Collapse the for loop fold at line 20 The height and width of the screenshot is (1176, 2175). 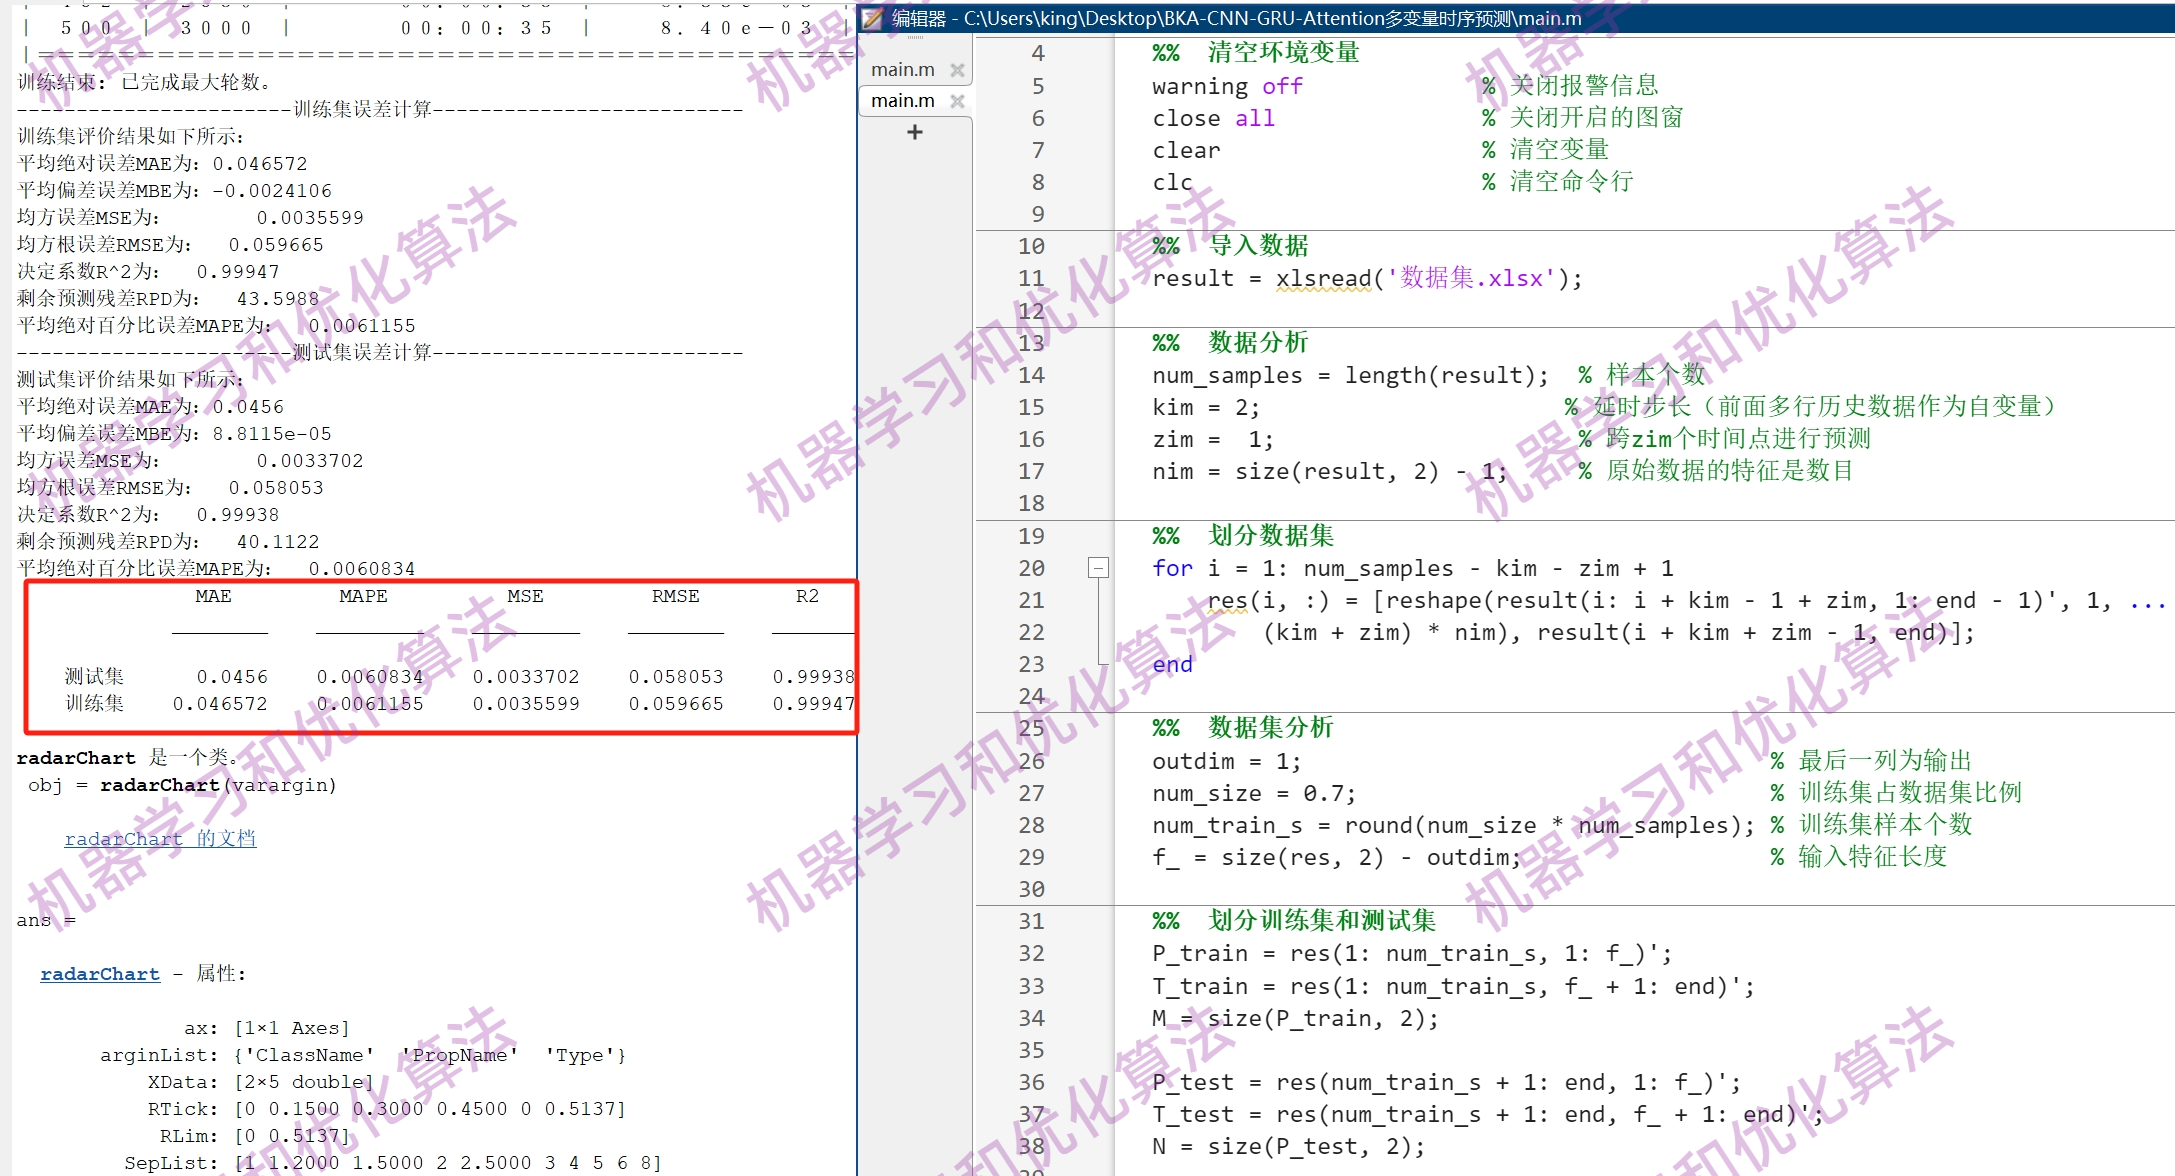point(1098,568)
